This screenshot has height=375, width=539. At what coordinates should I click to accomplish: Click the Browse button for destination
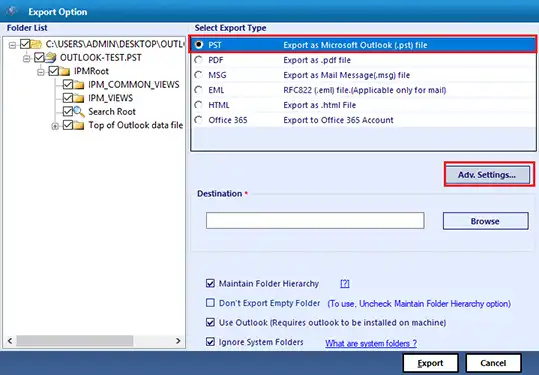485,221
